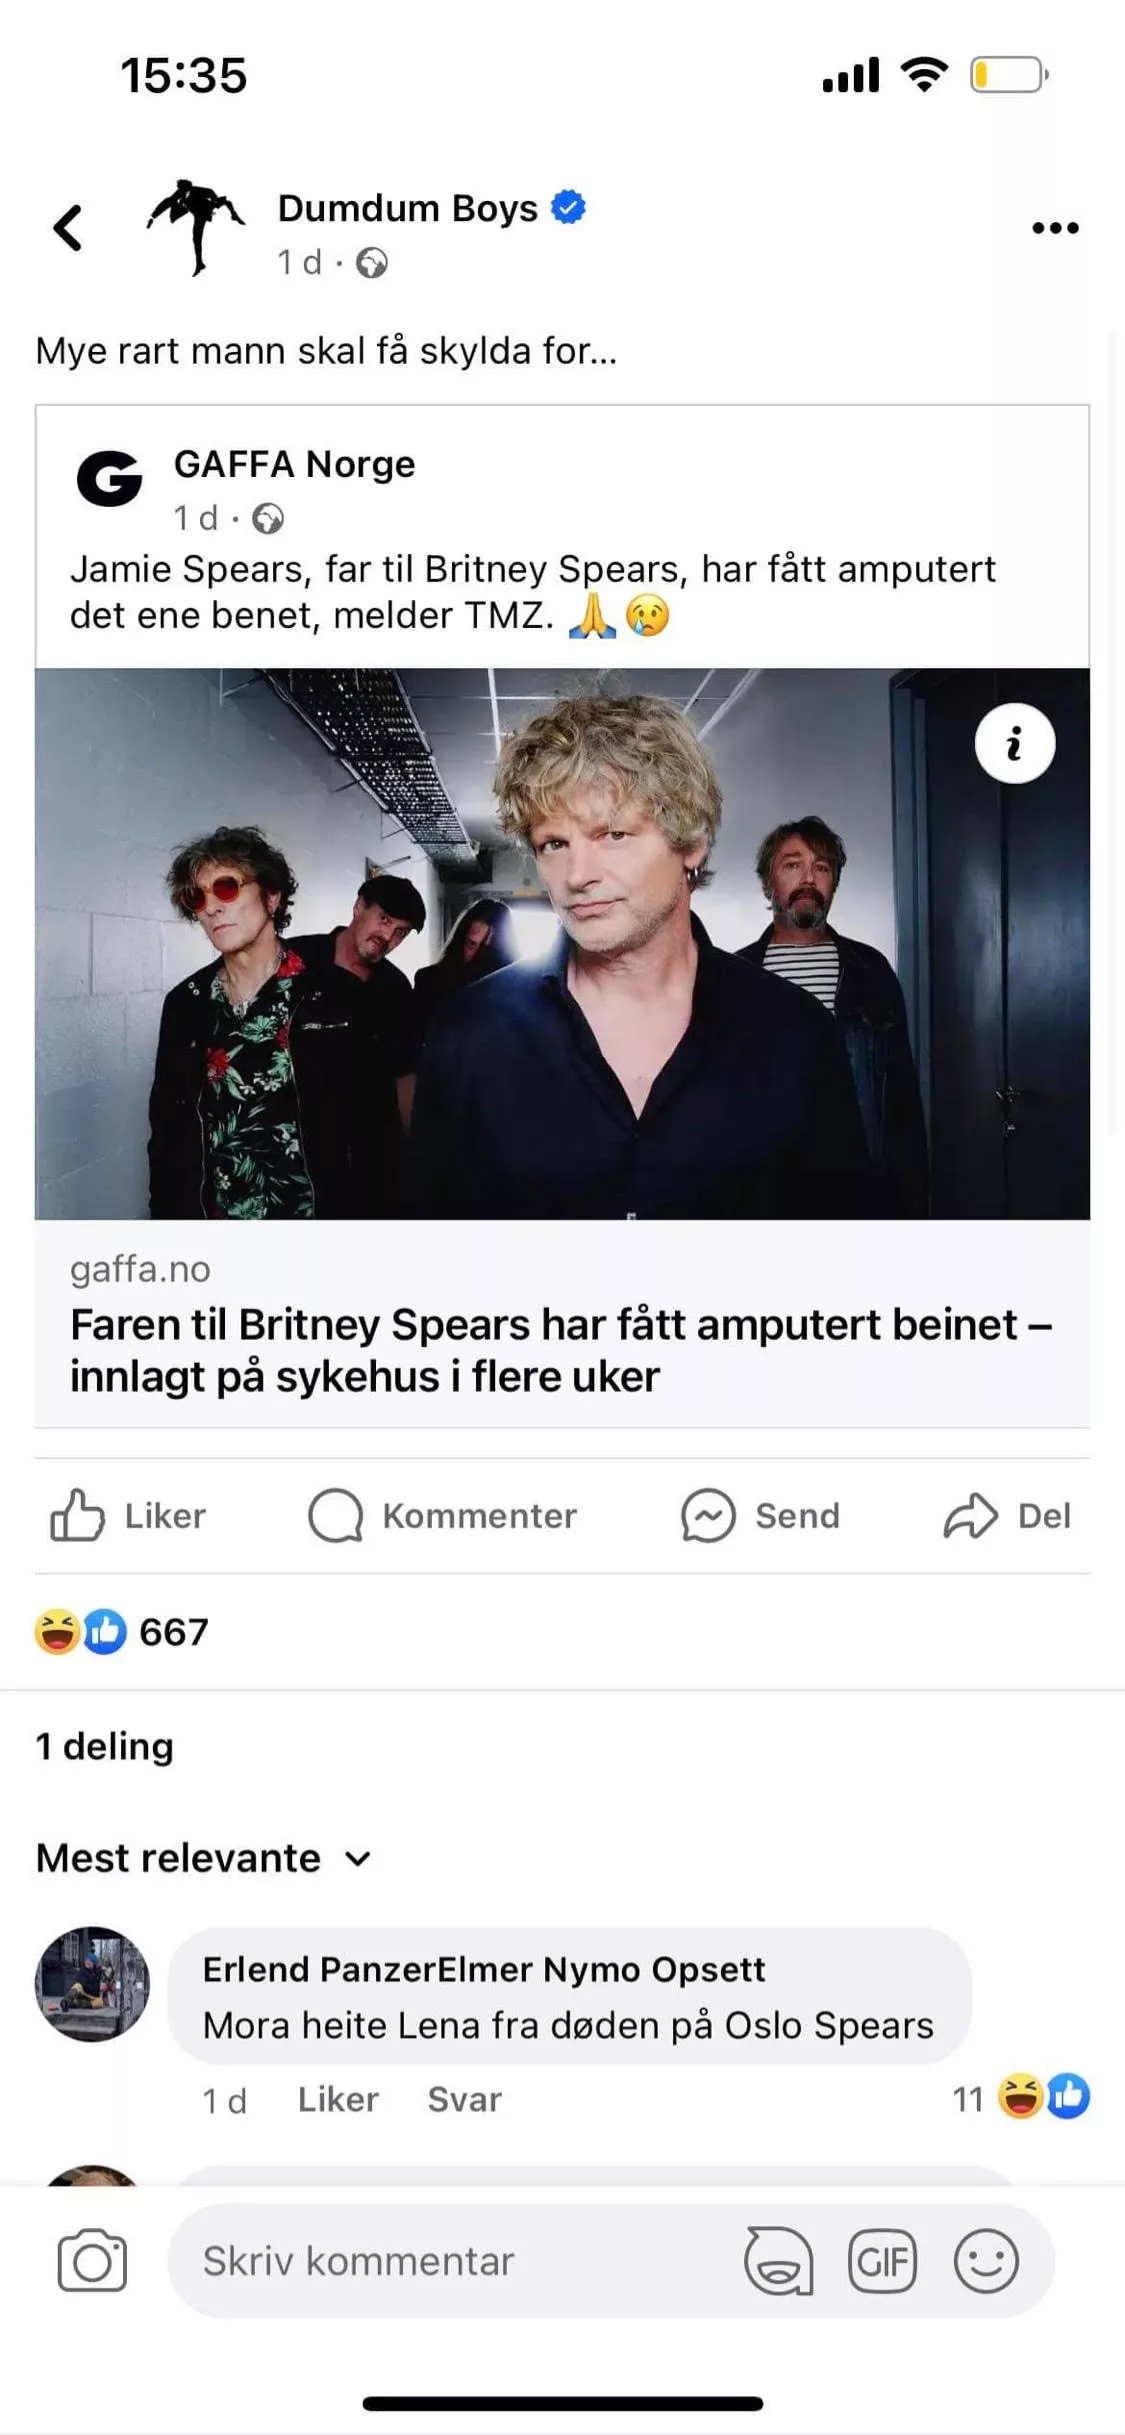The image size is (1125, 2435).
Task: Open the Dumdum Boys profile picture
Action: coord(197,227)
